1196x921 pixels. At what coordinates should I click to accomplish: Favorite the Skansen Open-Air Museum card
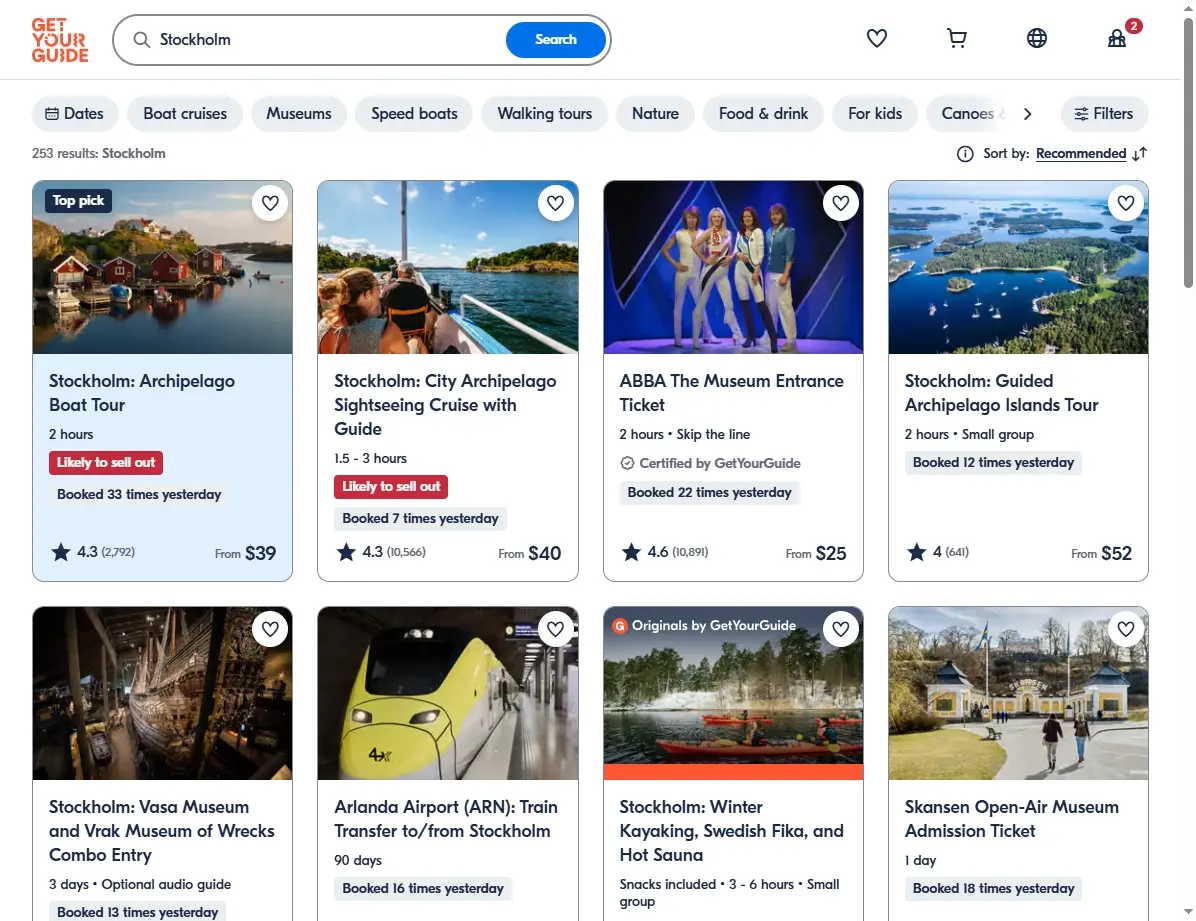tap(1126, 629)
